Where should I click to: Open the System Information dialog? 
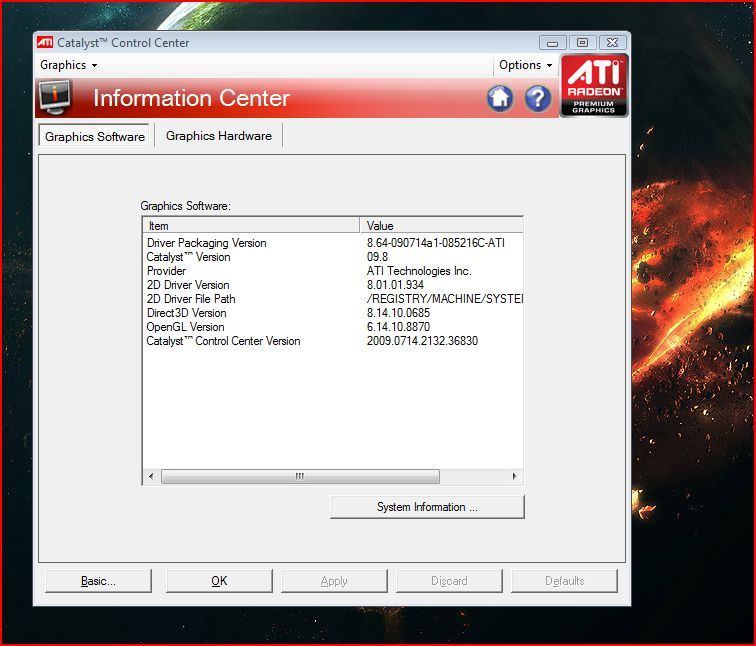click(x=427, y=507)
